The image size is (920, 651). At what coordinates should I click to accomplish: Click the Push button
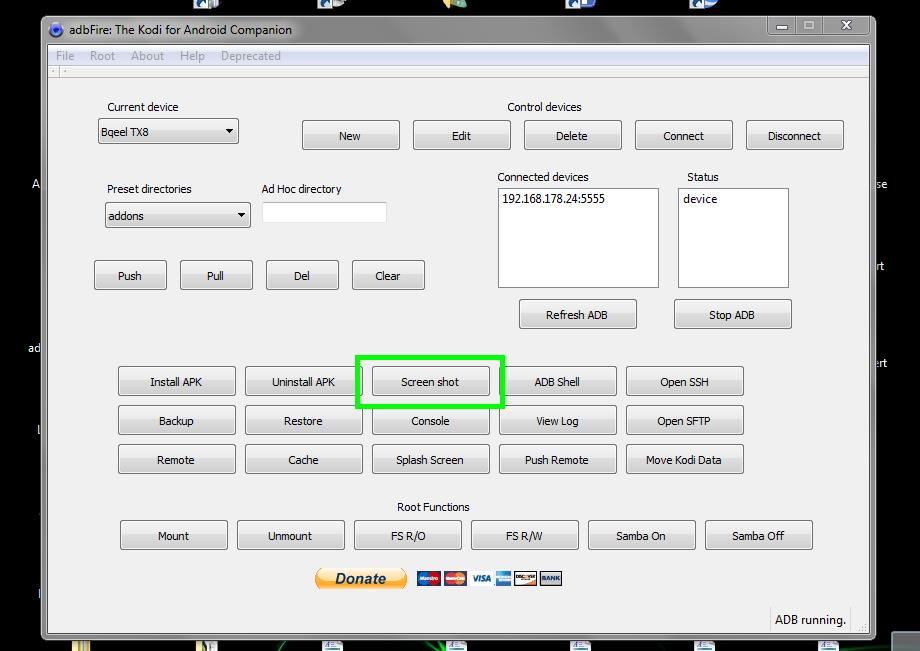pyautogui.click(x=130, y=276)
